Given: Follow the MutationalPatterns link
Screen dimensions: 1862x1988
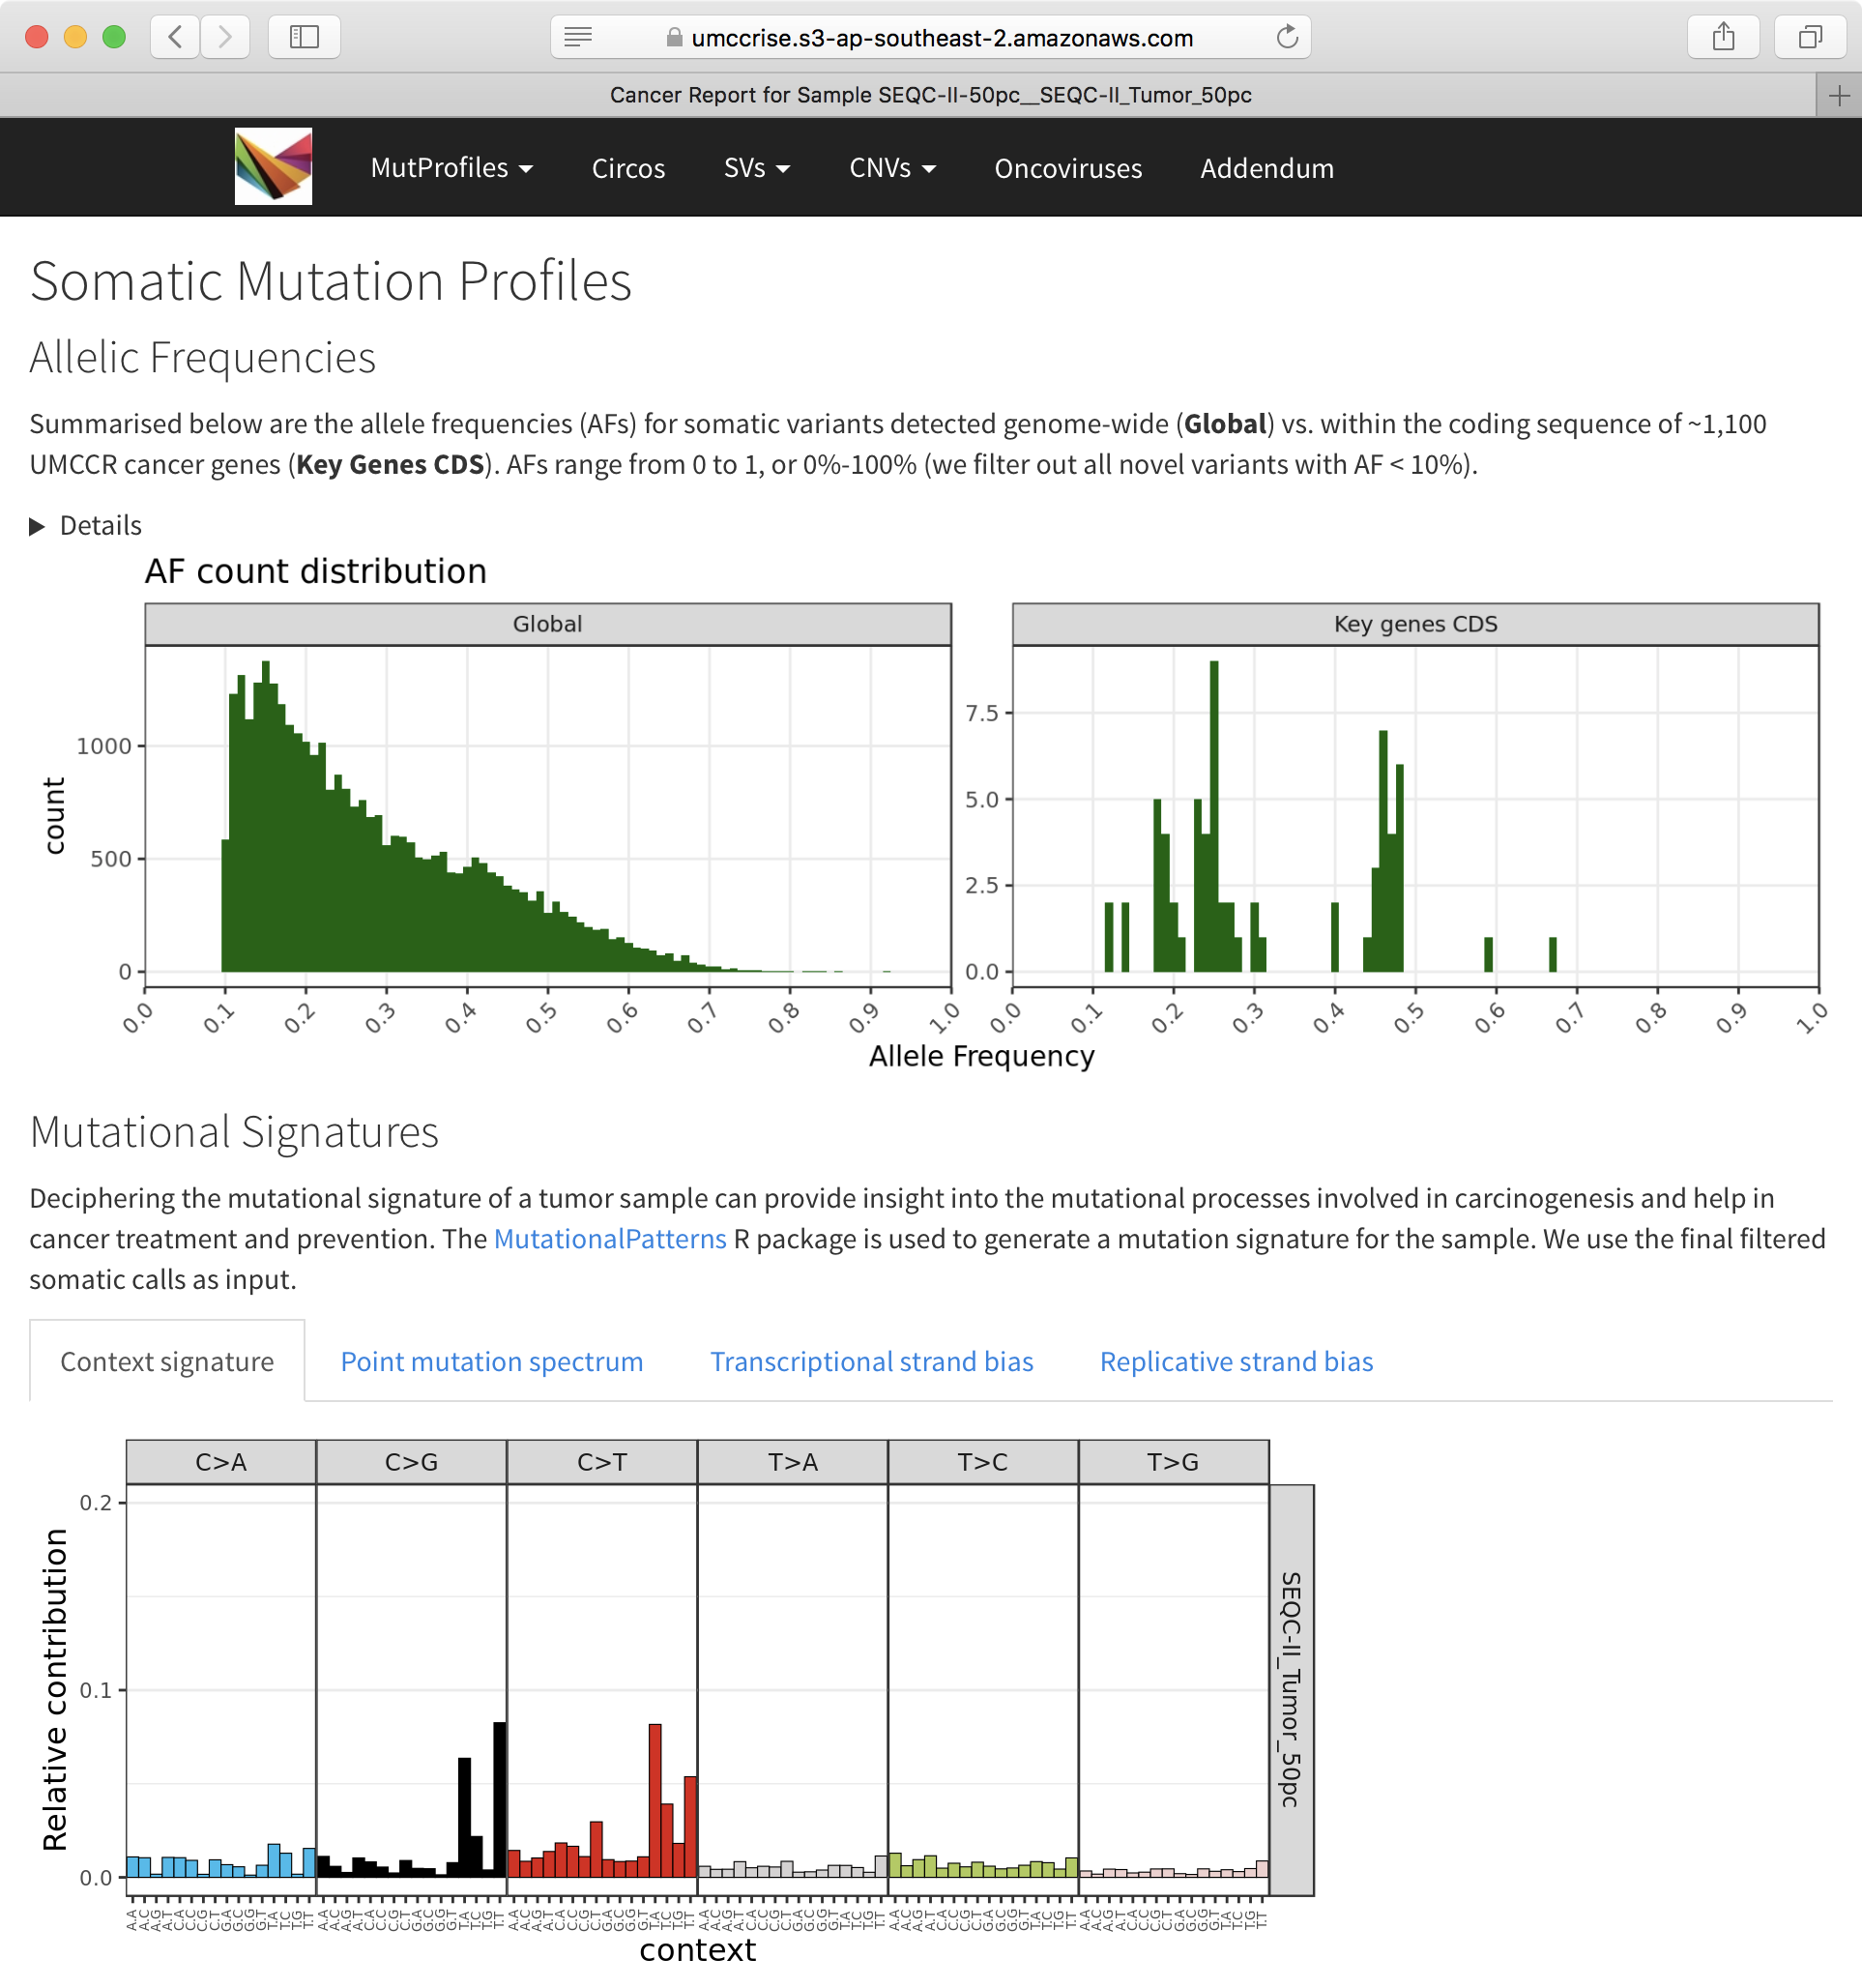Looking at the screenshot, I should pyautogui.click(x=610, y=1238).
